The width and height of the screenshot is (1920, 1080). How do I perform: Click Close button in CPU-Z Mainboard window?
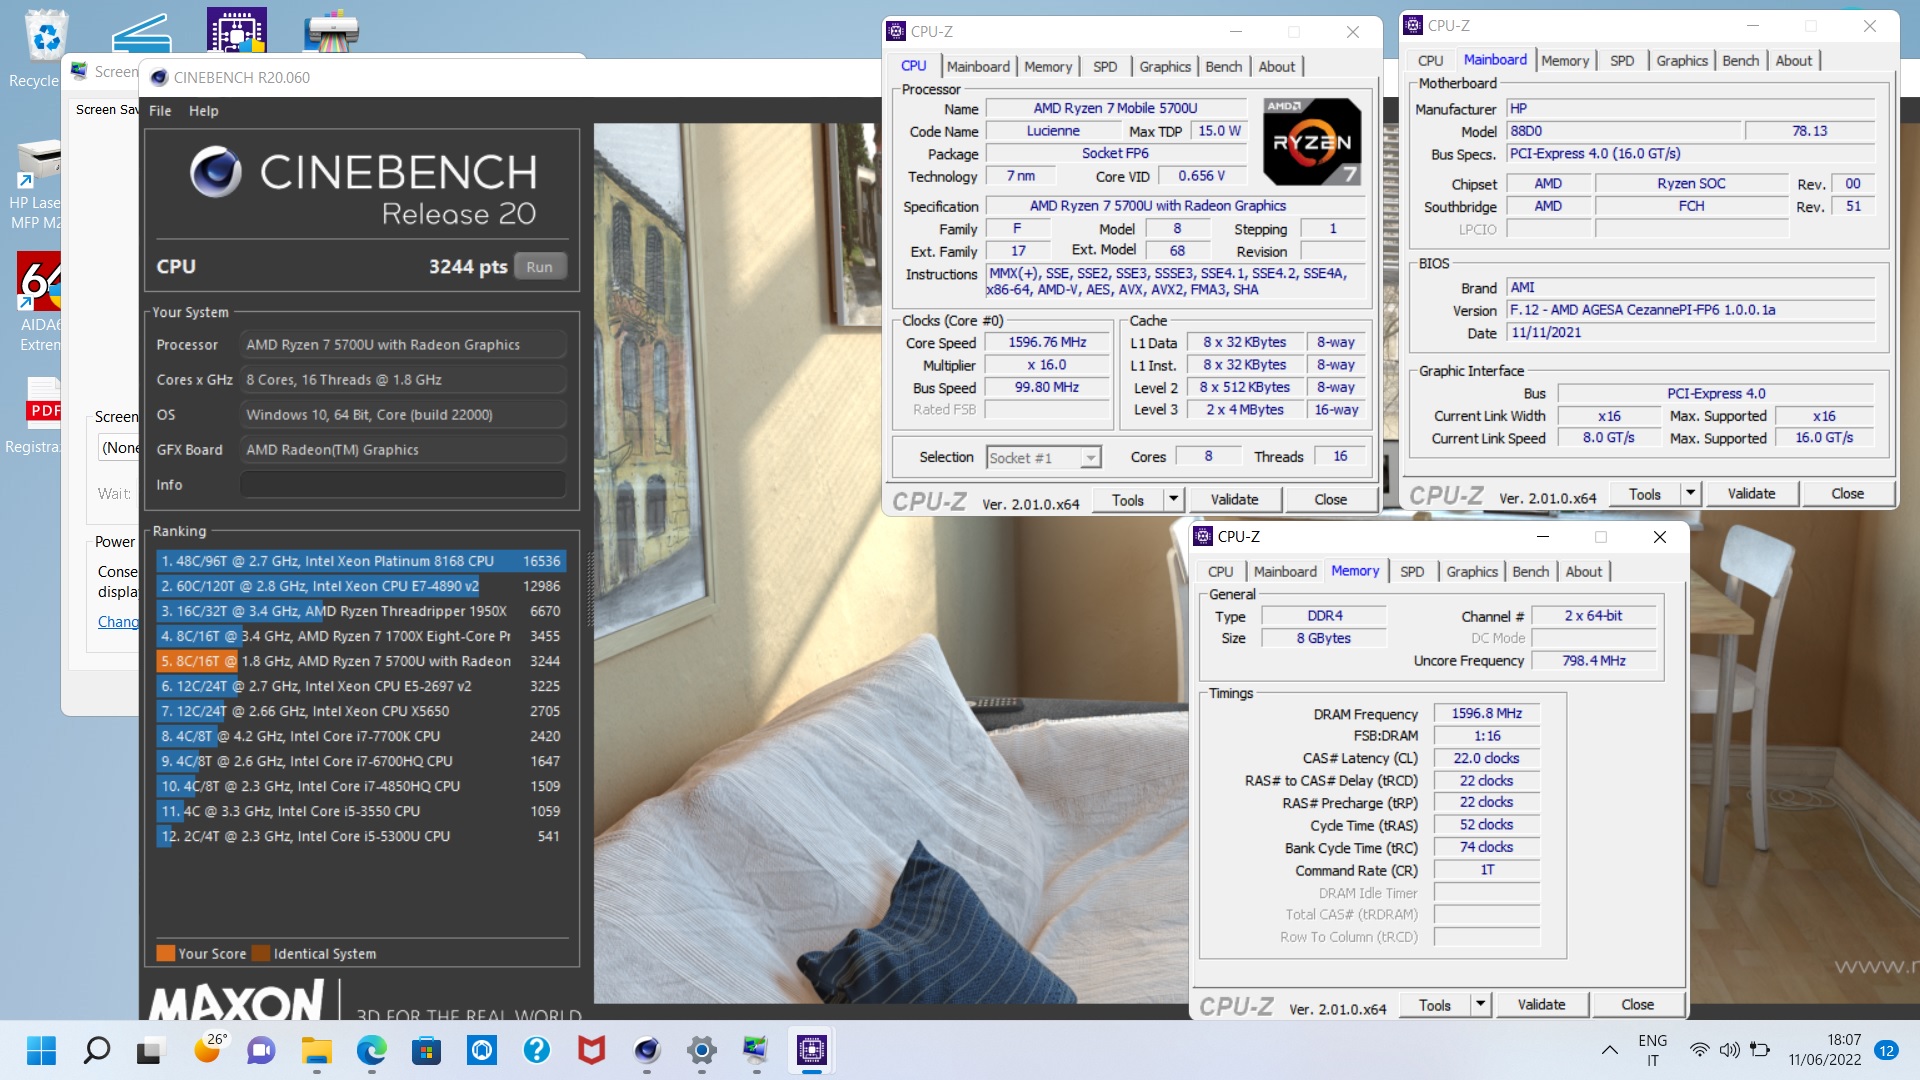tap(1847, 493)
